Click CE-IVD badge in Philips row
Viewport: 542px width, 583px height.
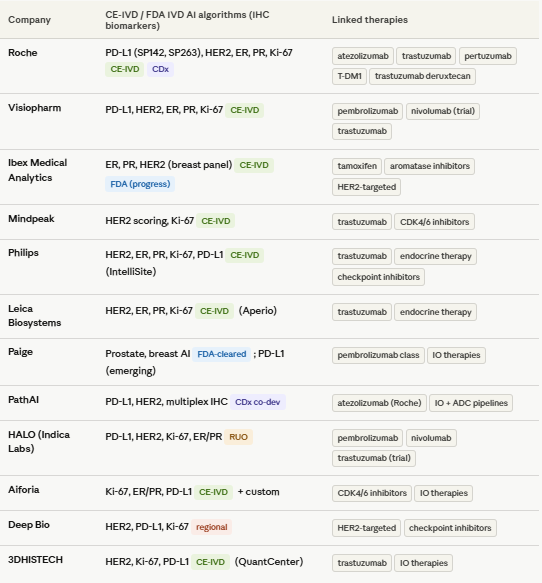point(245,255)
